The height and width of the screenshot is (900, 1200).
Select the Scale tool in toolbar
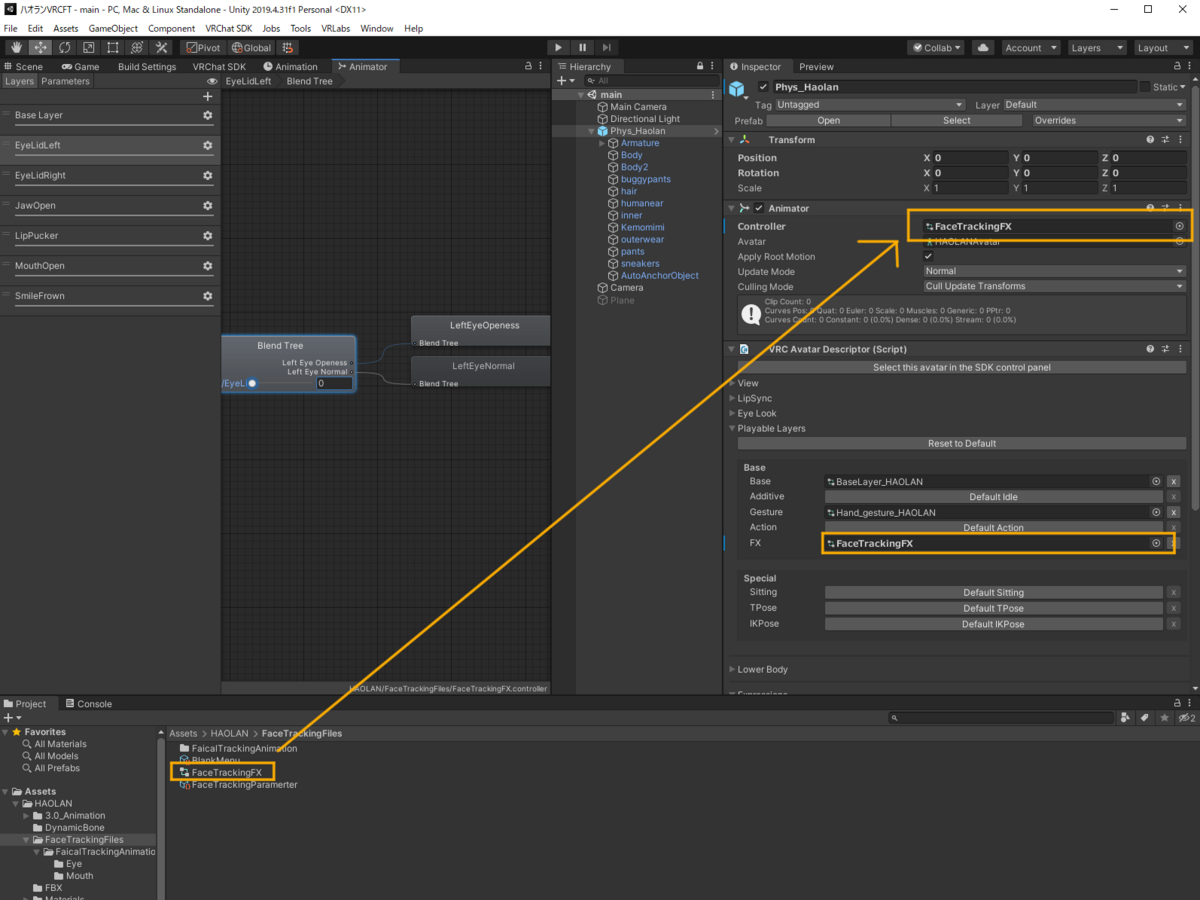pos(89,47)
